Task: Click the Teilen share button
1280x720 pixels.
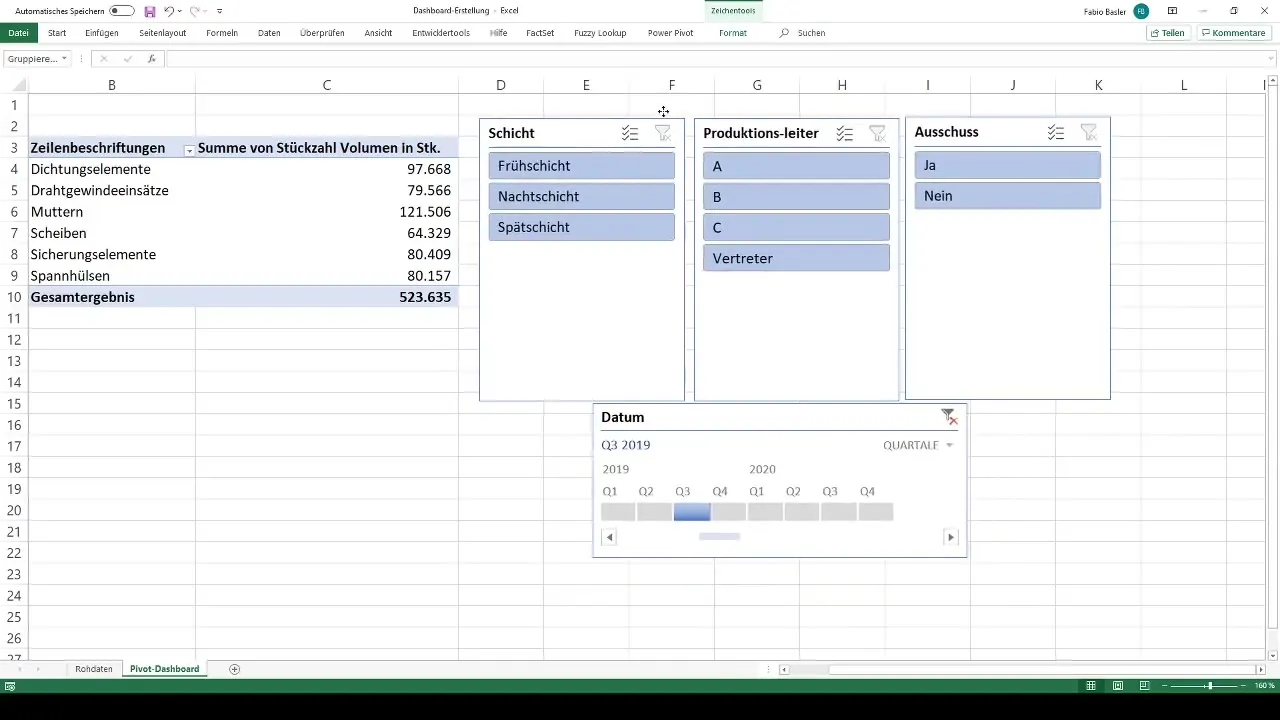Action: [1168, 33]
